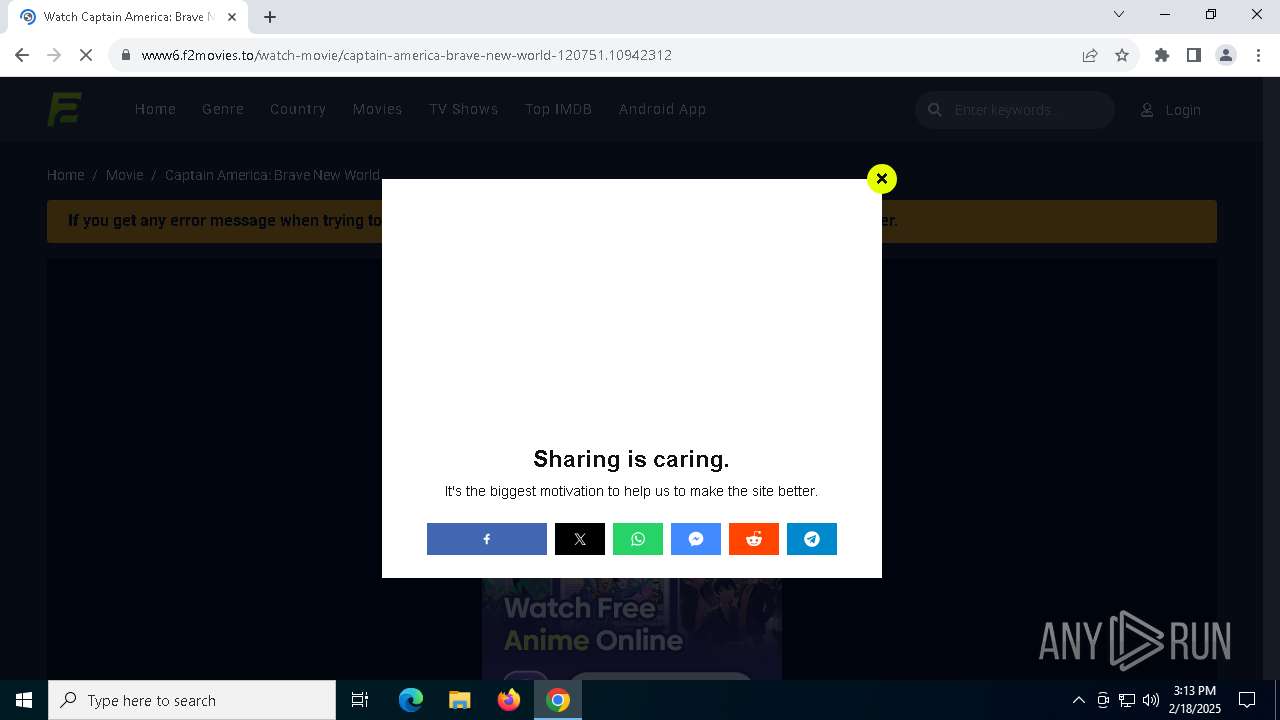The image size is (1280, 720).
Task: Select the Watch Captain America tab
Action: 128,17
